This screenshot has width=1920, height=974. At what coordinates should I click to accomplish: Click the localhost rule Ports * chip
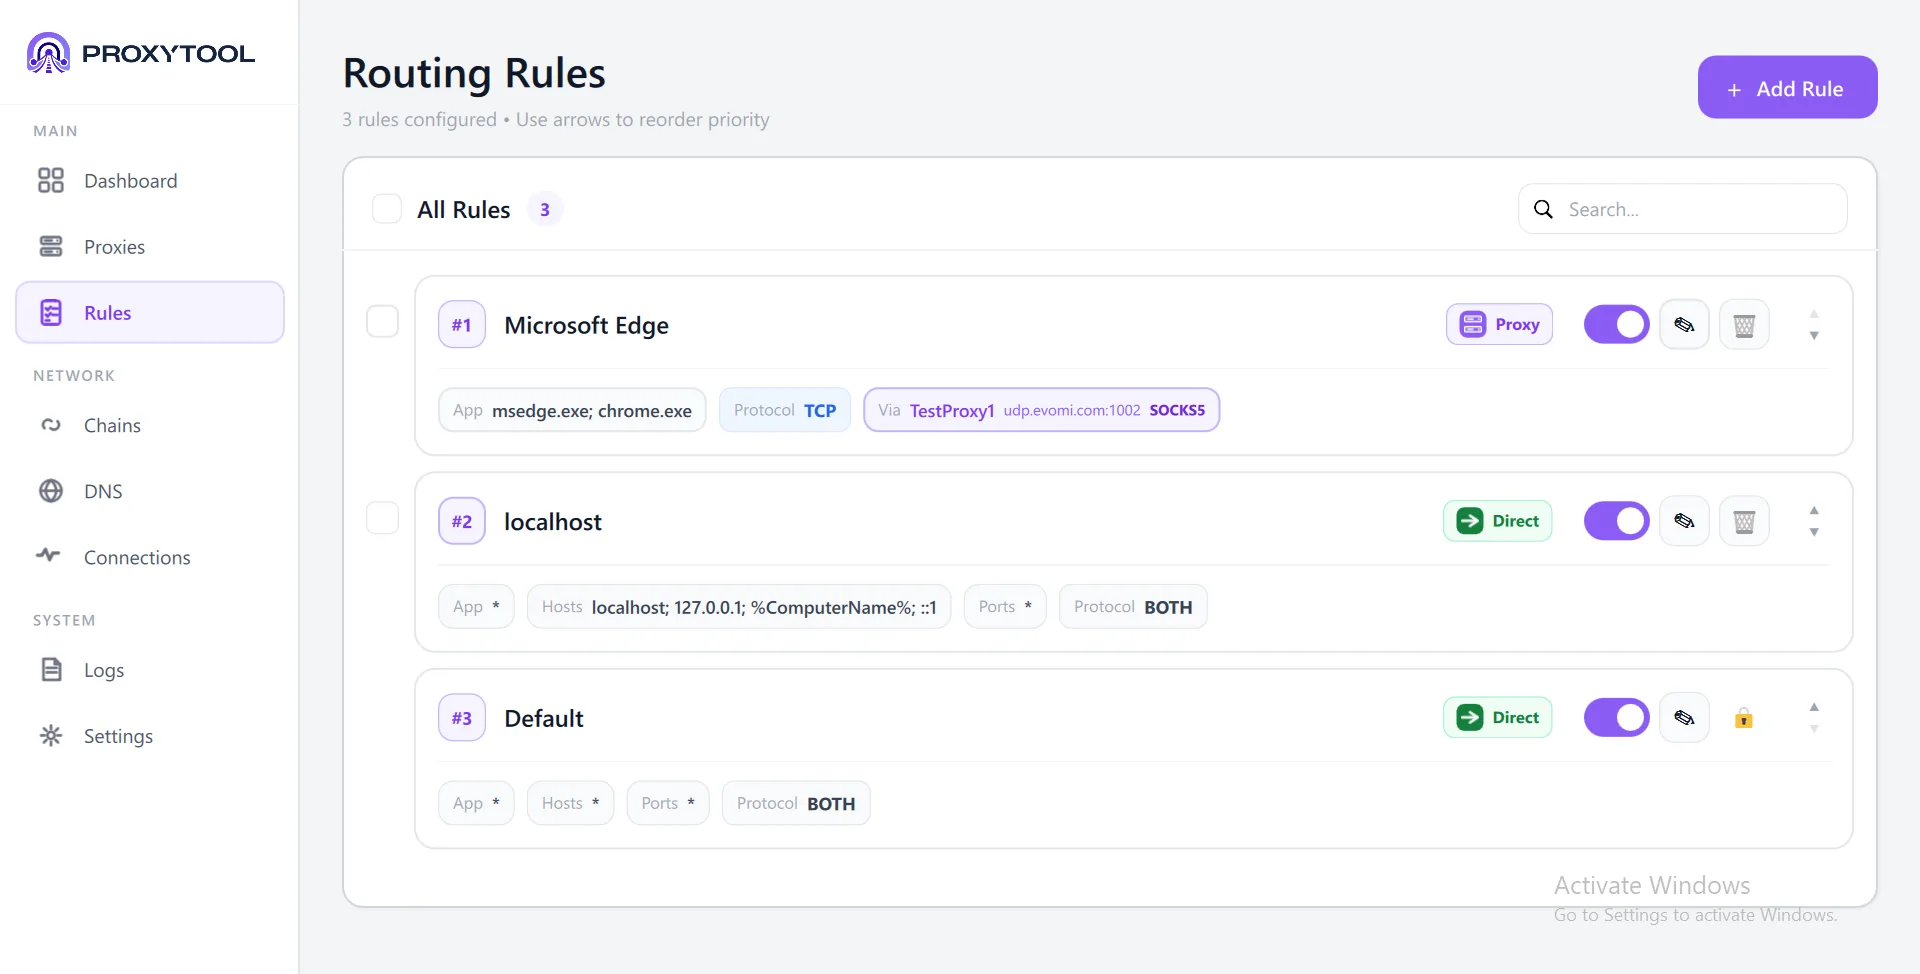click(1005, 607)
